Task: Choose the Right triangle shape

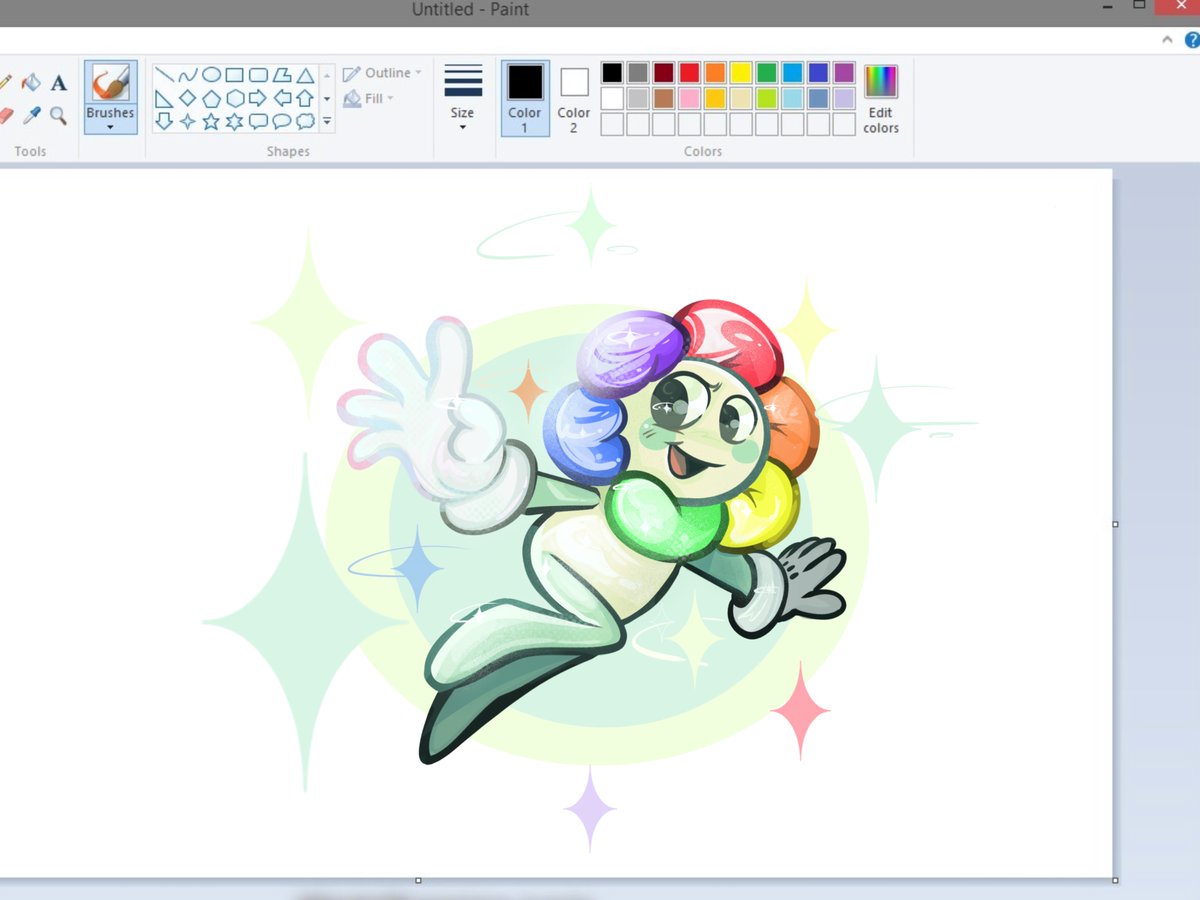Action: click(x=165, y=98)
